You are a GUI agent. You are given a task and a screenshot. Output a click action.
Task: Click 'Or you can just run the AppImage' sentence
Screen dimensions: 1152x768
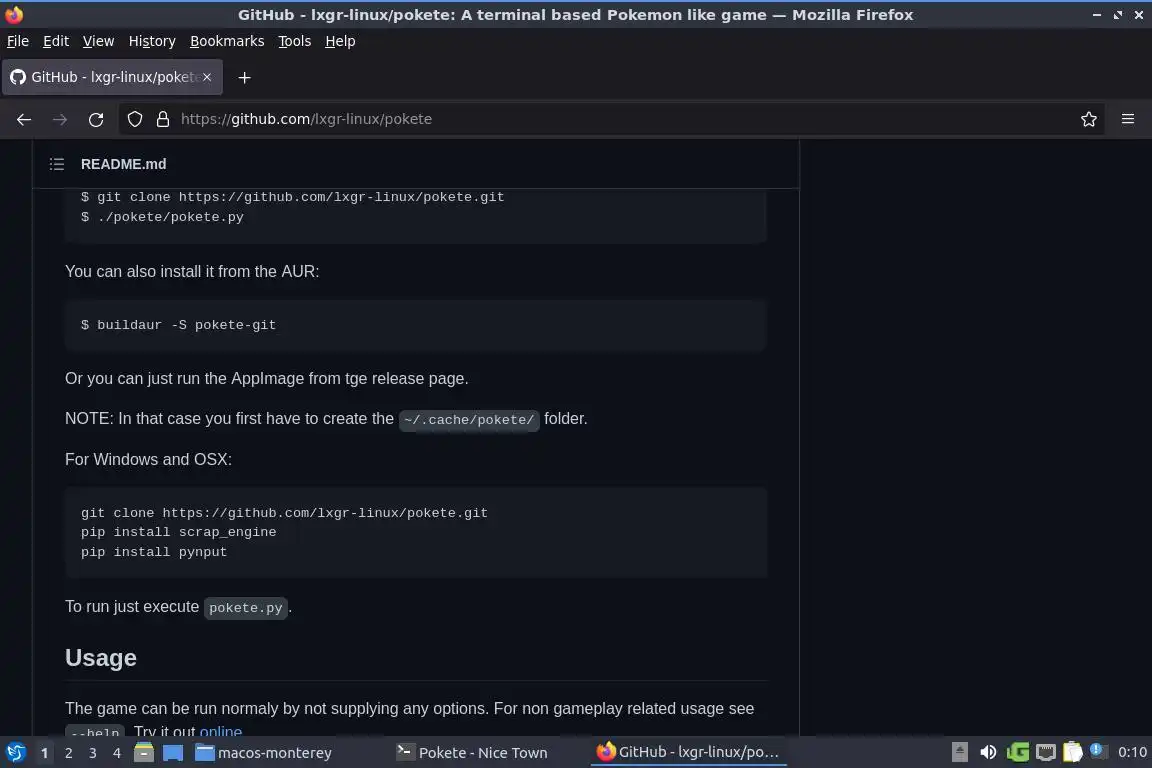267,378
